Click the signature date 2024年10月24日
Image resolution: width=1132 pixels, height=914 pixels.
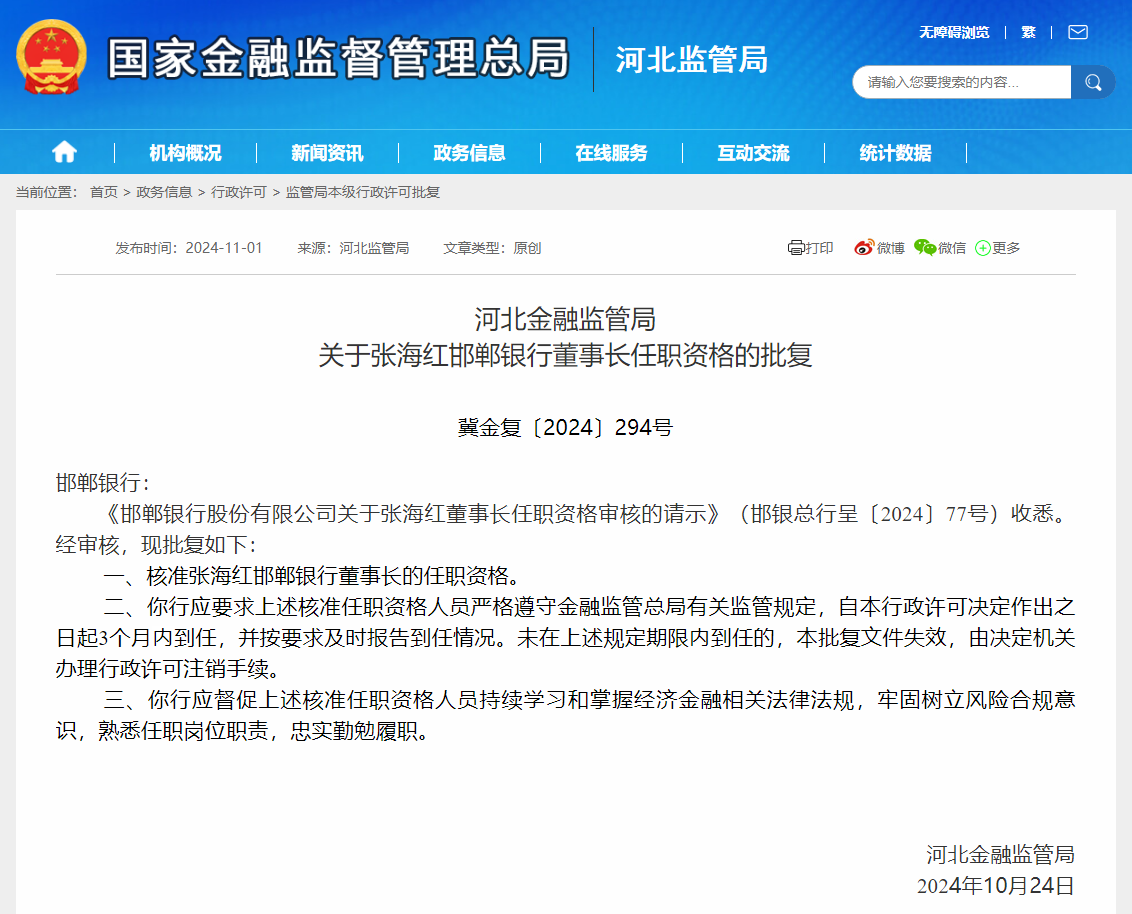[996, 886]
